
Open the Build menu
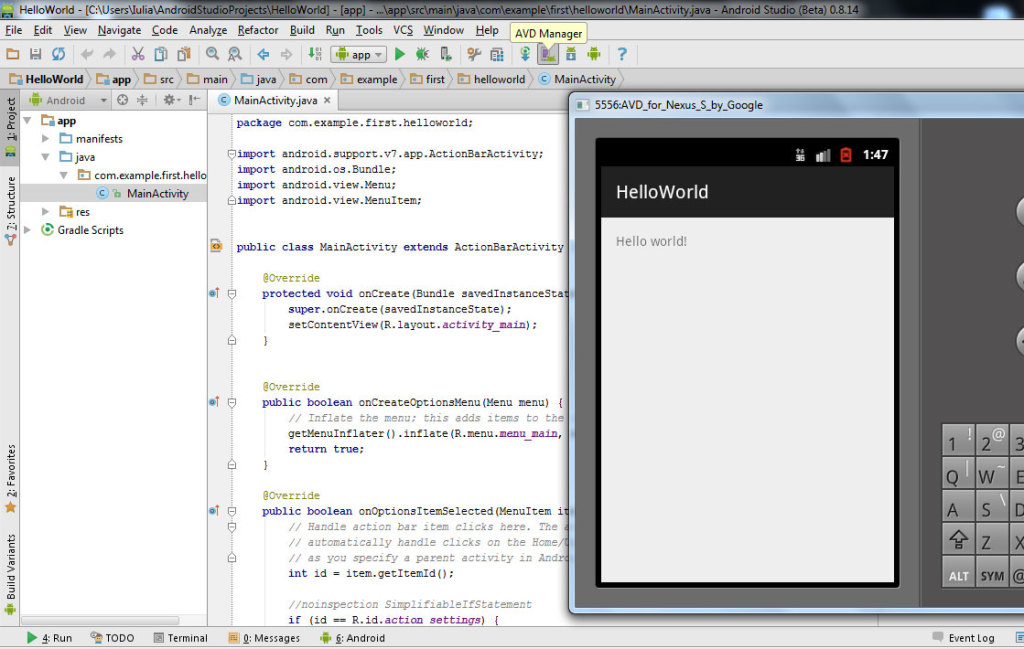(x=302, y=30)
